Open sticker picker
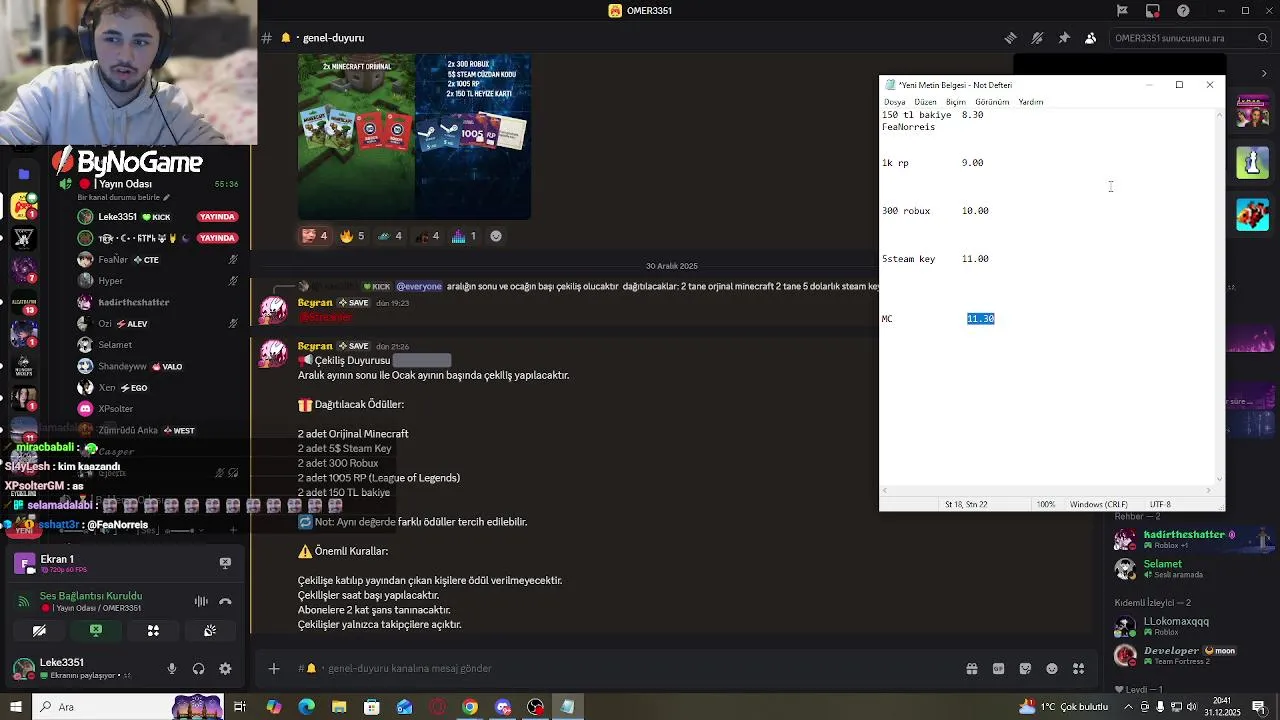 pos(1025,668)
